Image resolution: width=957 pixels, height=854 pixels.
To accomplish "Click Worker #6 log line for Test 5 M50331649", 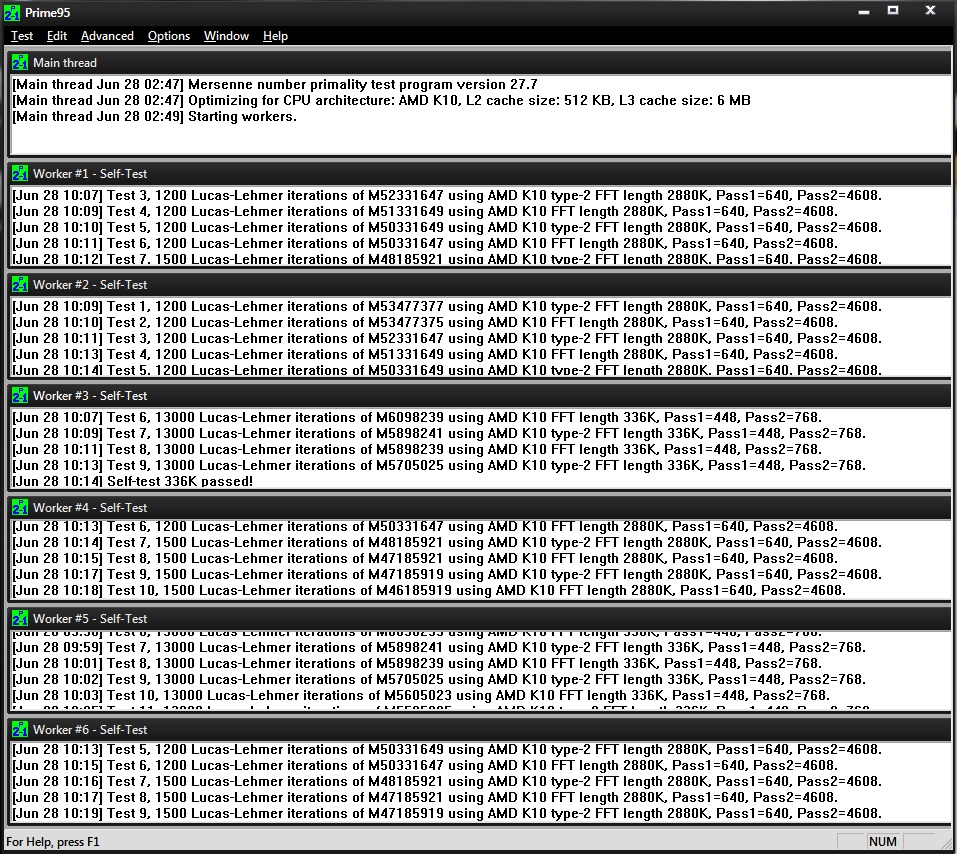I will tap(447, 749).
